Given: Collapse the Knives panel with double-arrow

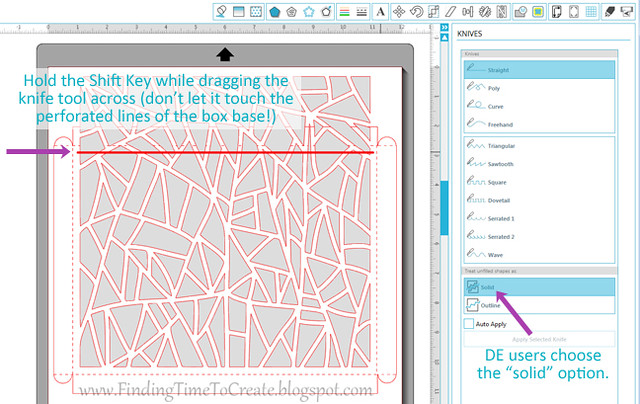Looking at the screenshot, I should click(x=444, y=29).
